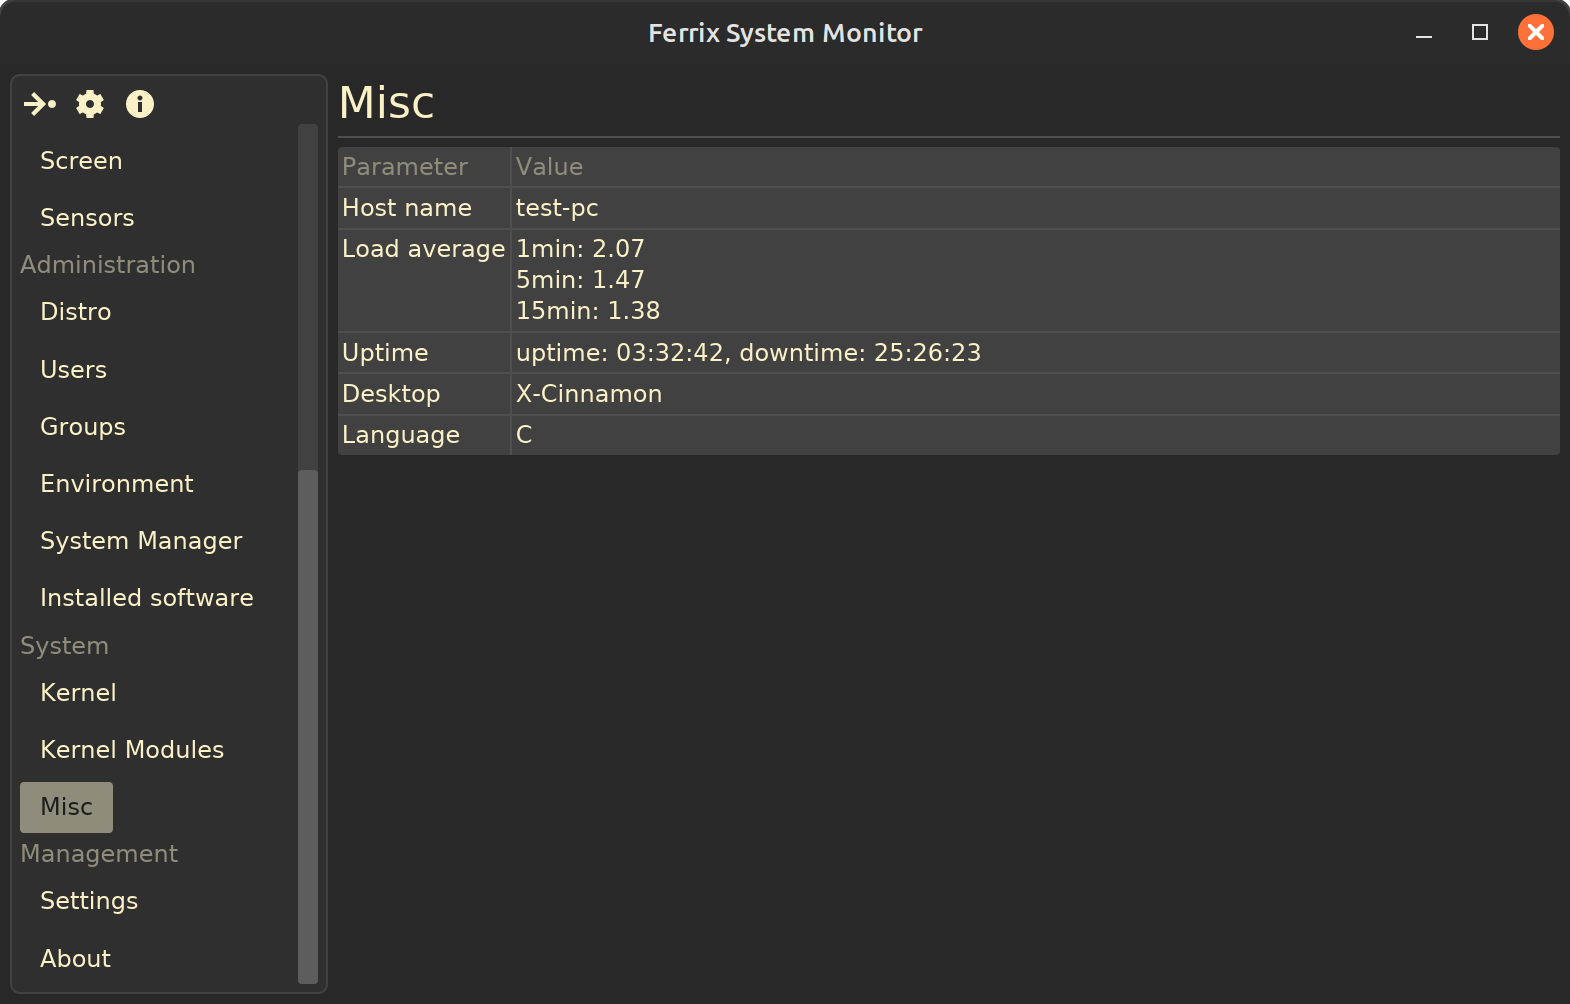Open the About page

point(76,959)
